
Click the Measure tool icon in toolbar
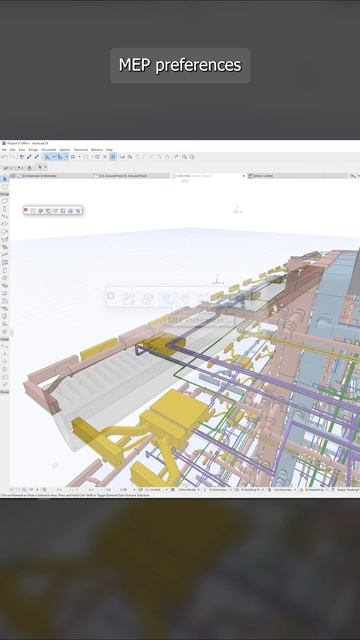coord(122,157)
